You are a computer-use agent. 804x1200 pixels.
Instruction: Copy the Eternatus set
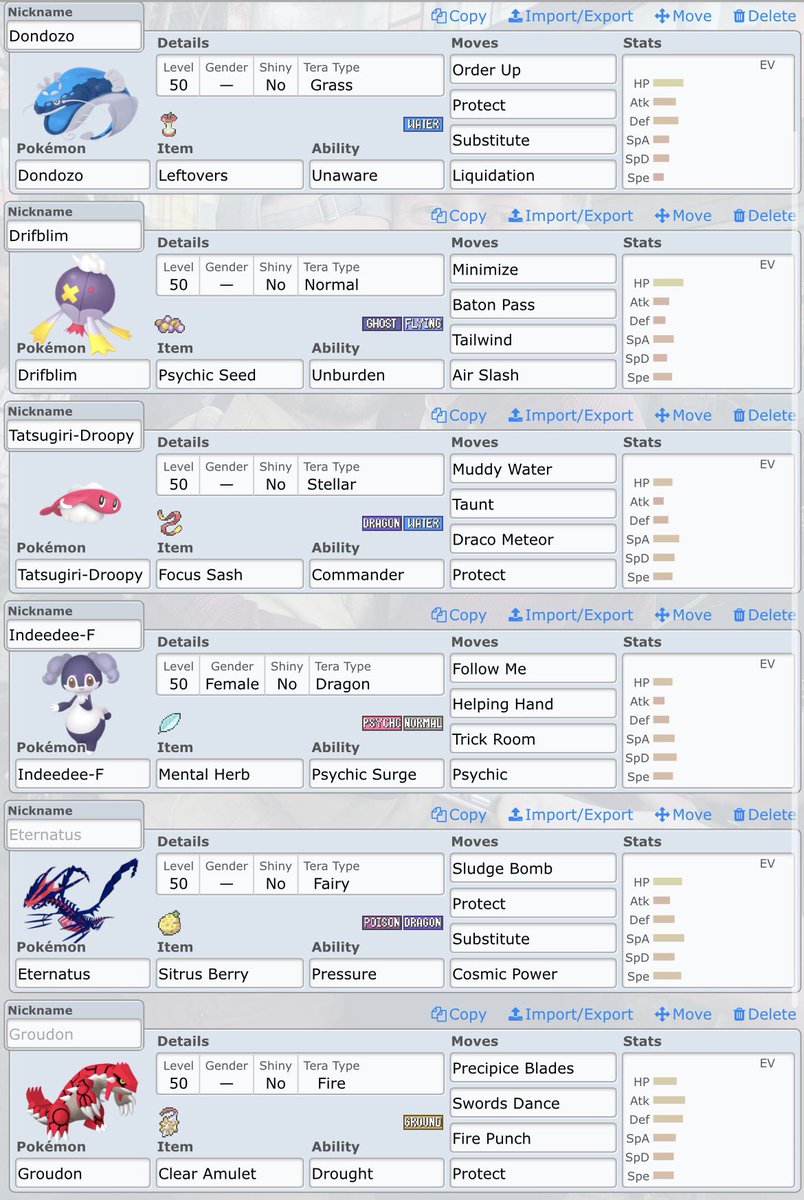click(459, 815)
